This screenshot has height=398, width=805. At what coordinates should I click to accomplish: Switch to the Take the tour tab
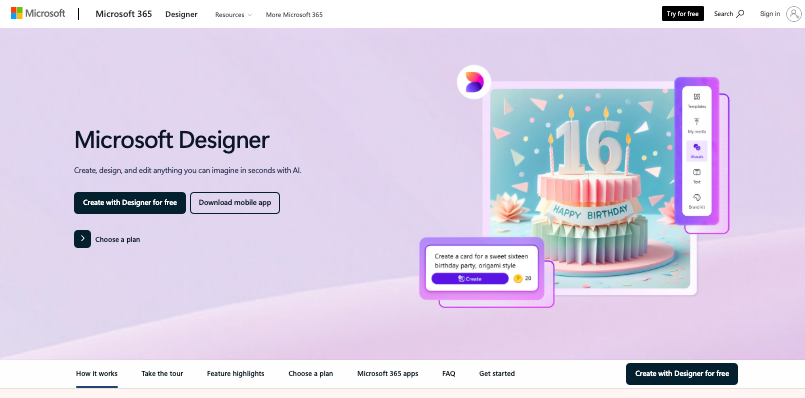(x=162, y=373)
